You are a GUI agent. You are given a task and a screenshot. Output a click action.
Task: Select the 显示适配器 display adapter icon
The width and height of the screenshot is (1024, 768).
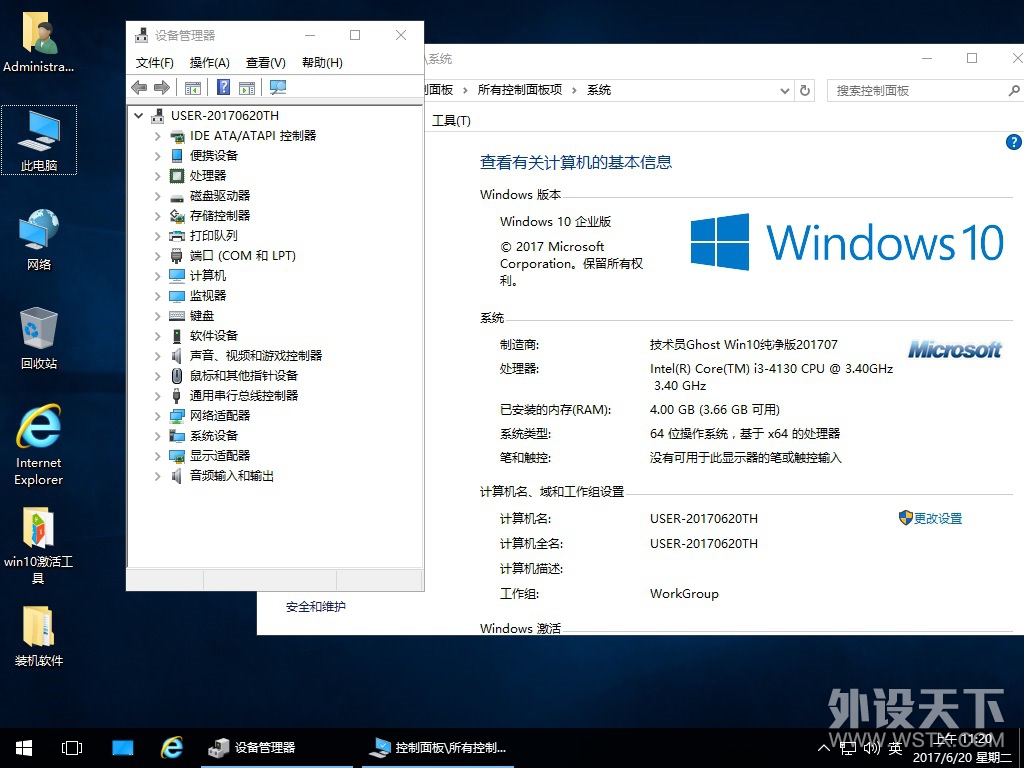(x=177, y=456)
